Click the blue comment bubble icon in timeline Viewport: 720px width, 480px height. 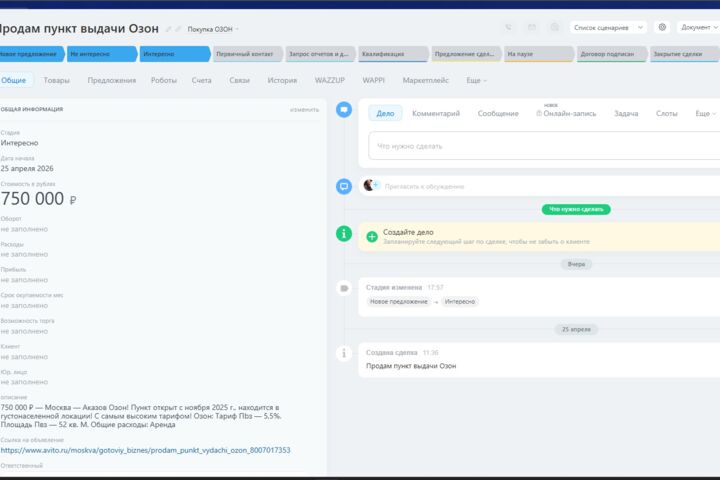pyautogui.click(x=344, y=186)
